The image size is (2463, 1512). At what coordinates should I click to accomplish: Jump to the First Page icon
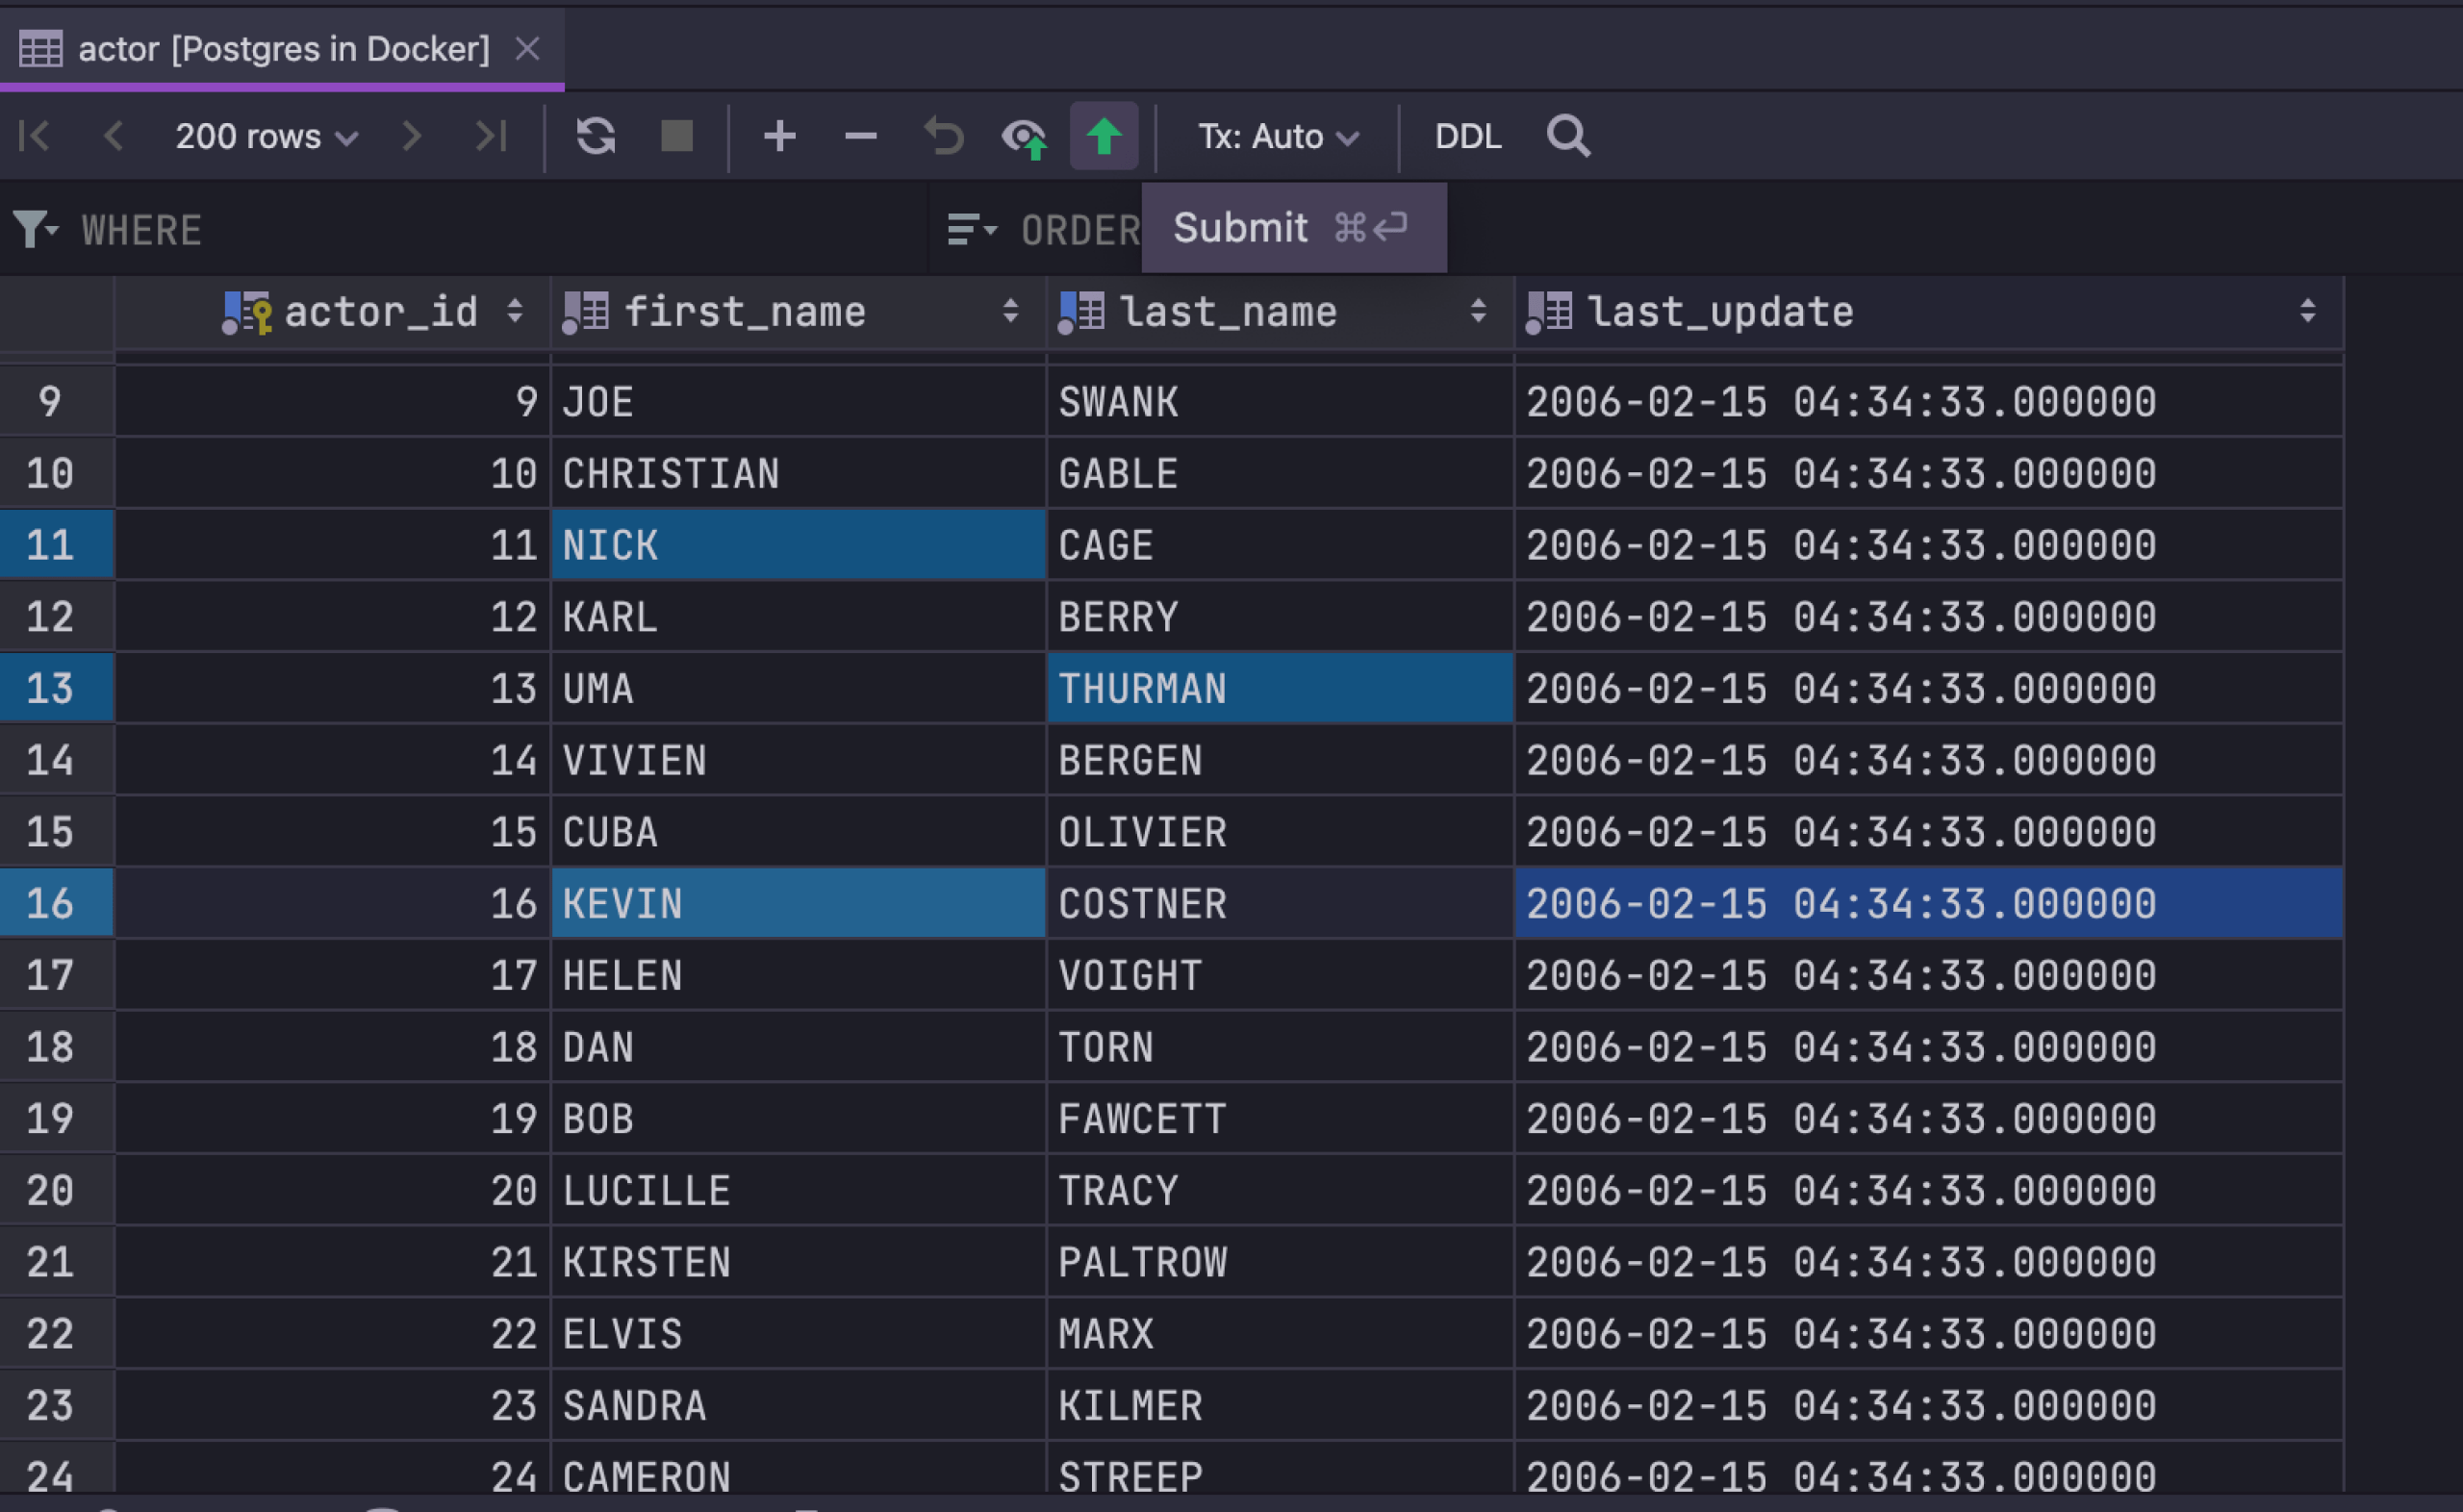[x=35, y=136]
